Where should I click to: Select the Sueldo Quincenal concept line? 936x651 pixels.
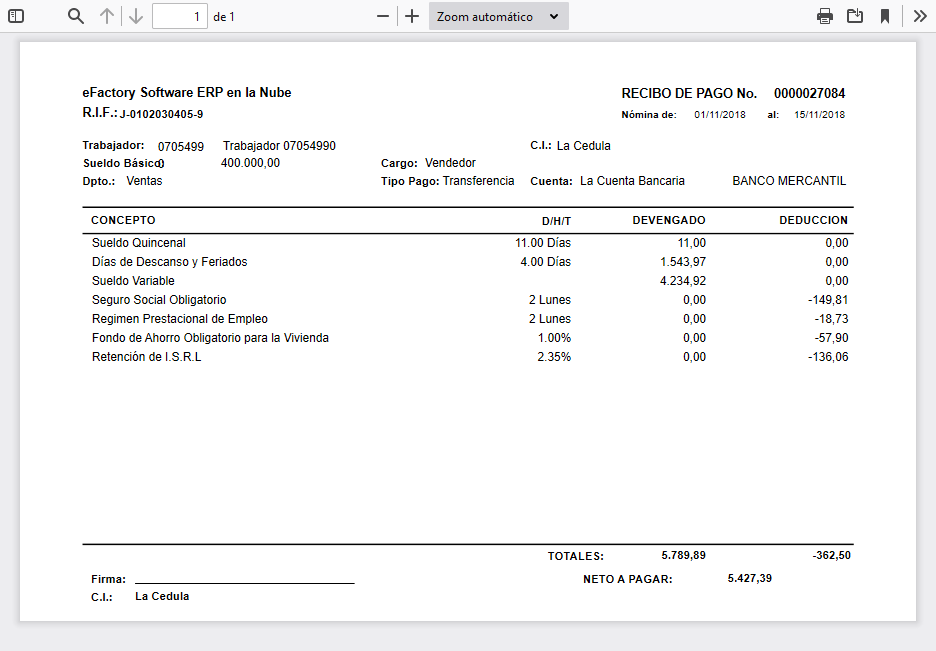(137, 242)
